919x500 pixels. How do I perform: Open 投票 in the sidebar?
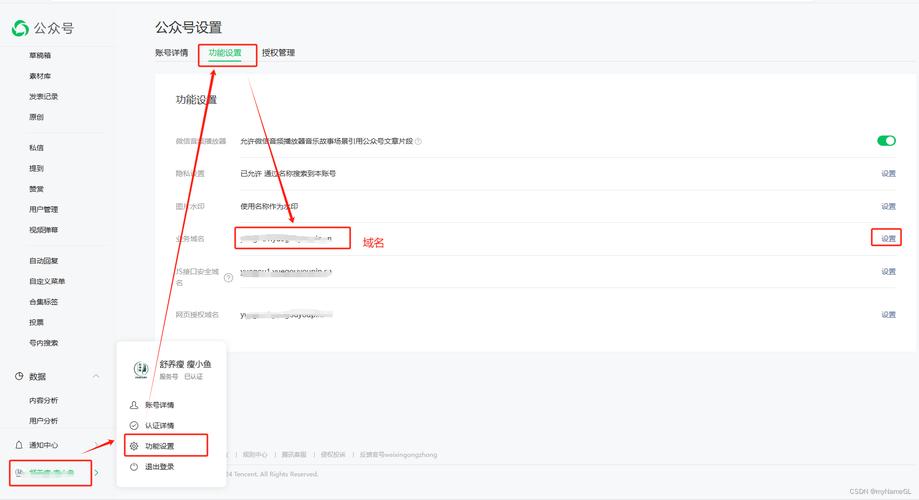point(36,322)
